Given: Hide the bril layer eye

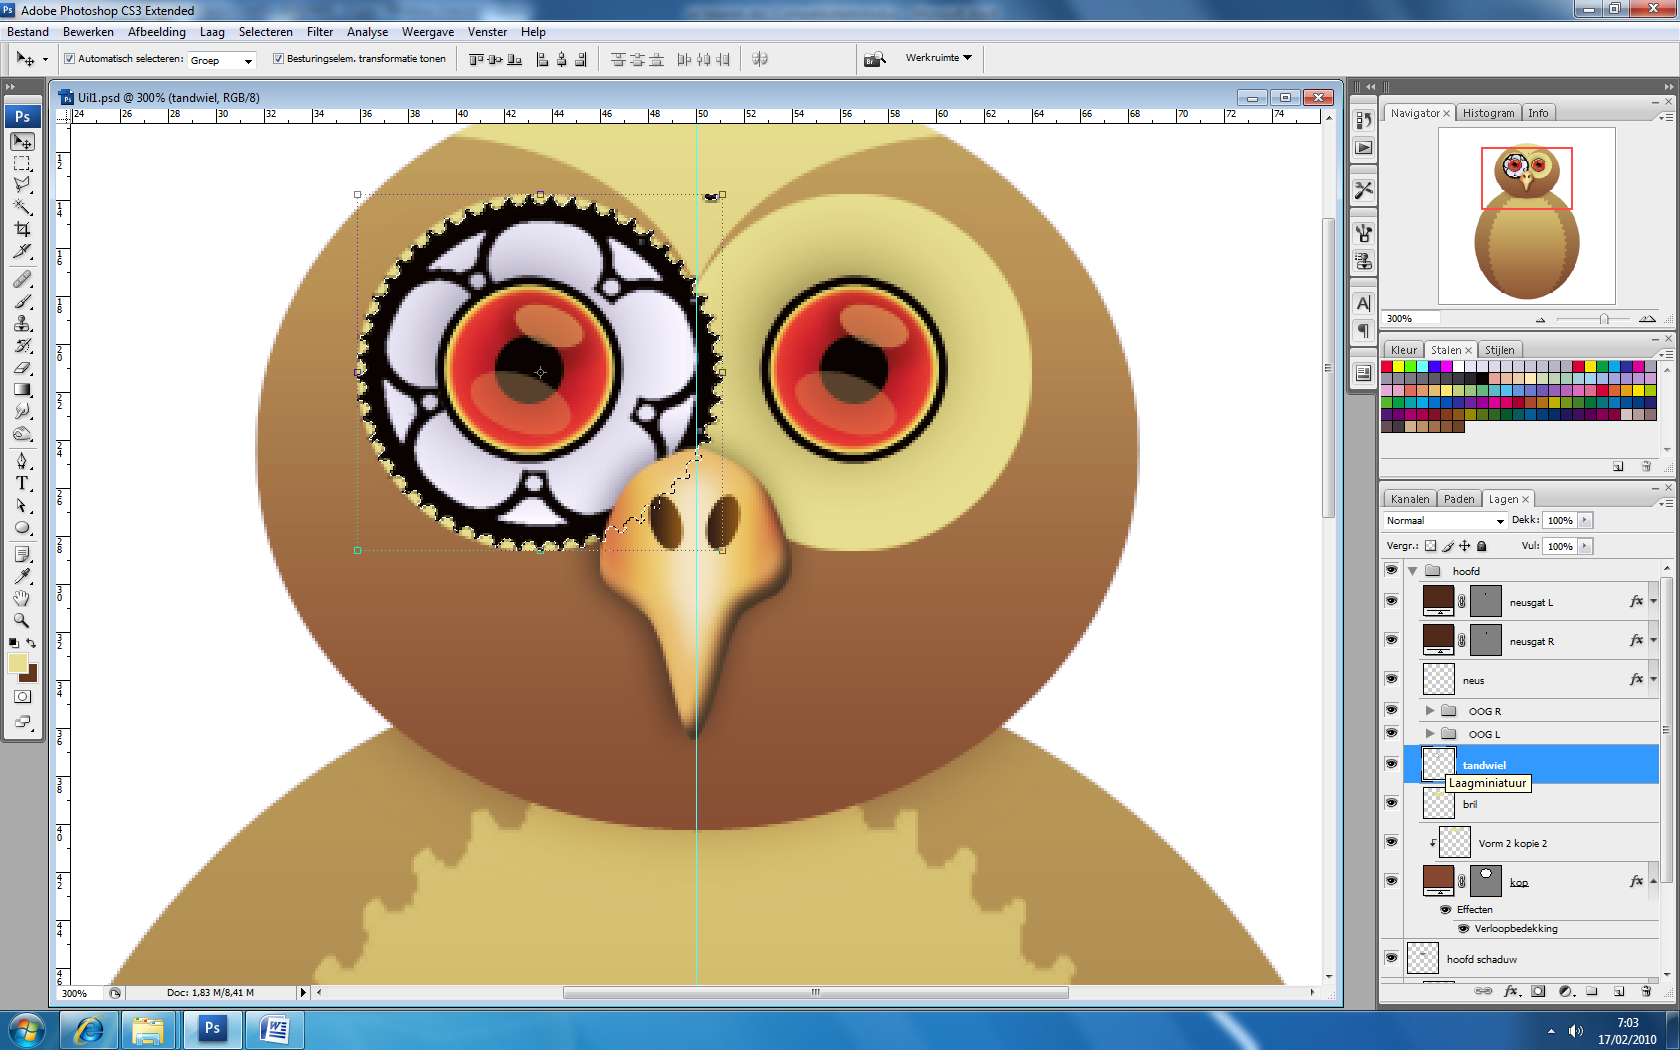Looking at the screenshot, I should pos(1391,803).
